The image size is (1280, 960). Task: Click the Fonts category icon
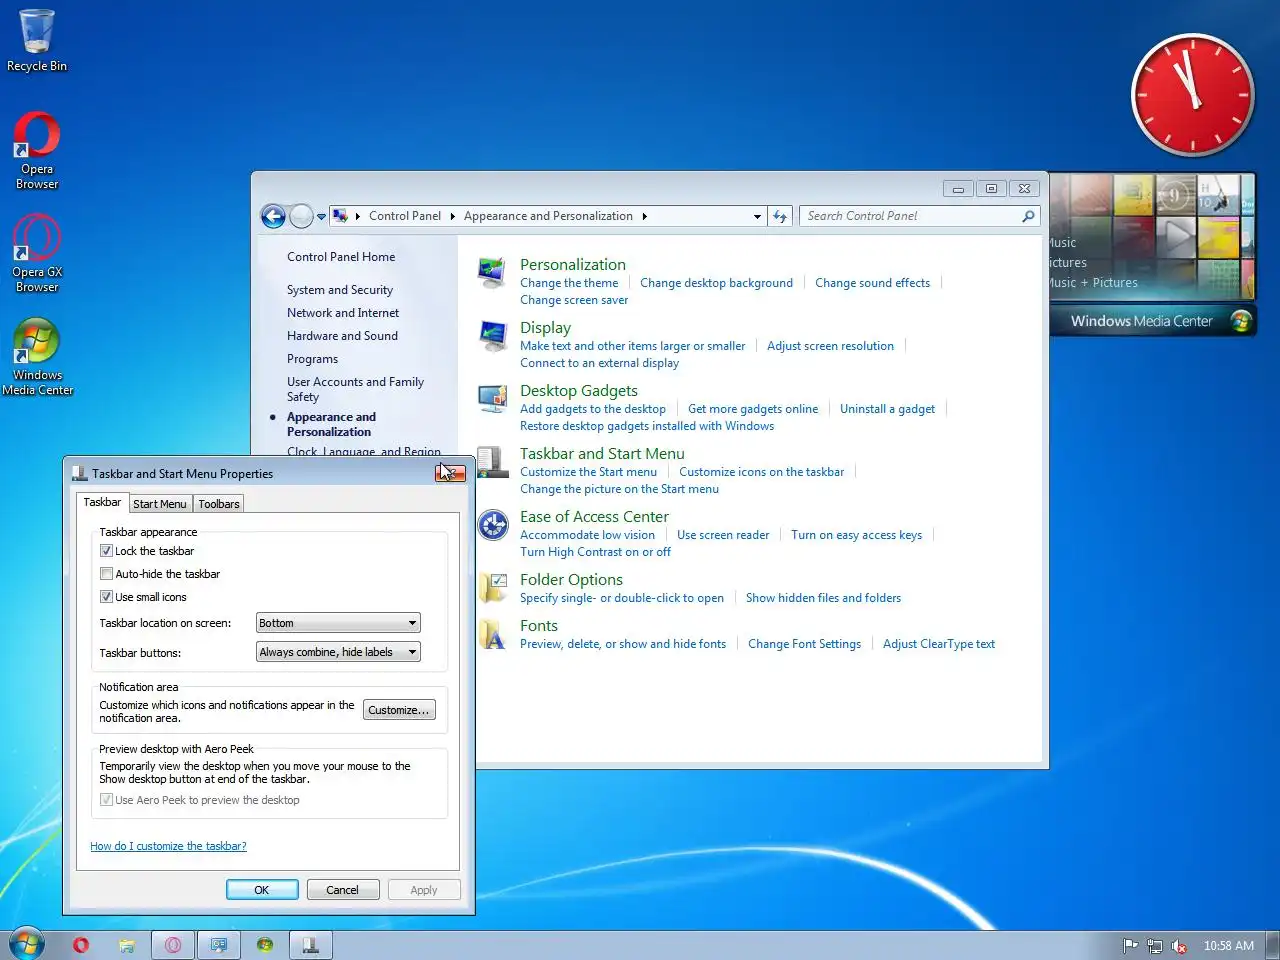[492, 633]
